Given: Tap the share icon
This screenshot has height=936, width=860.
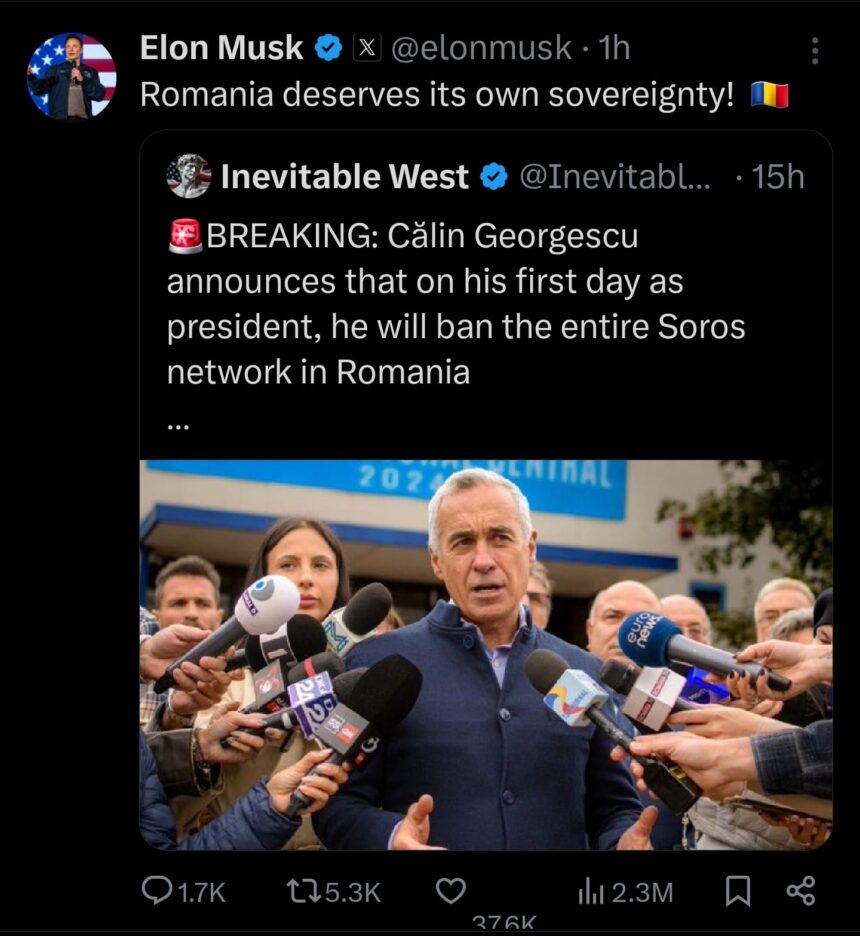Looking at the screenshot, I should (800, 890).
